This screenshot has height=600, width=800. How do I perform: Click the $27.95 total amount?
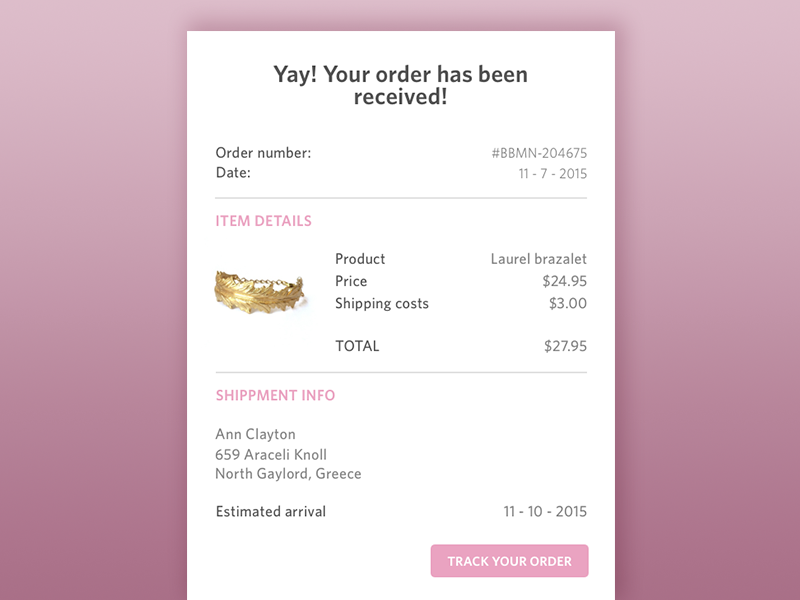(x=565, y=346)
